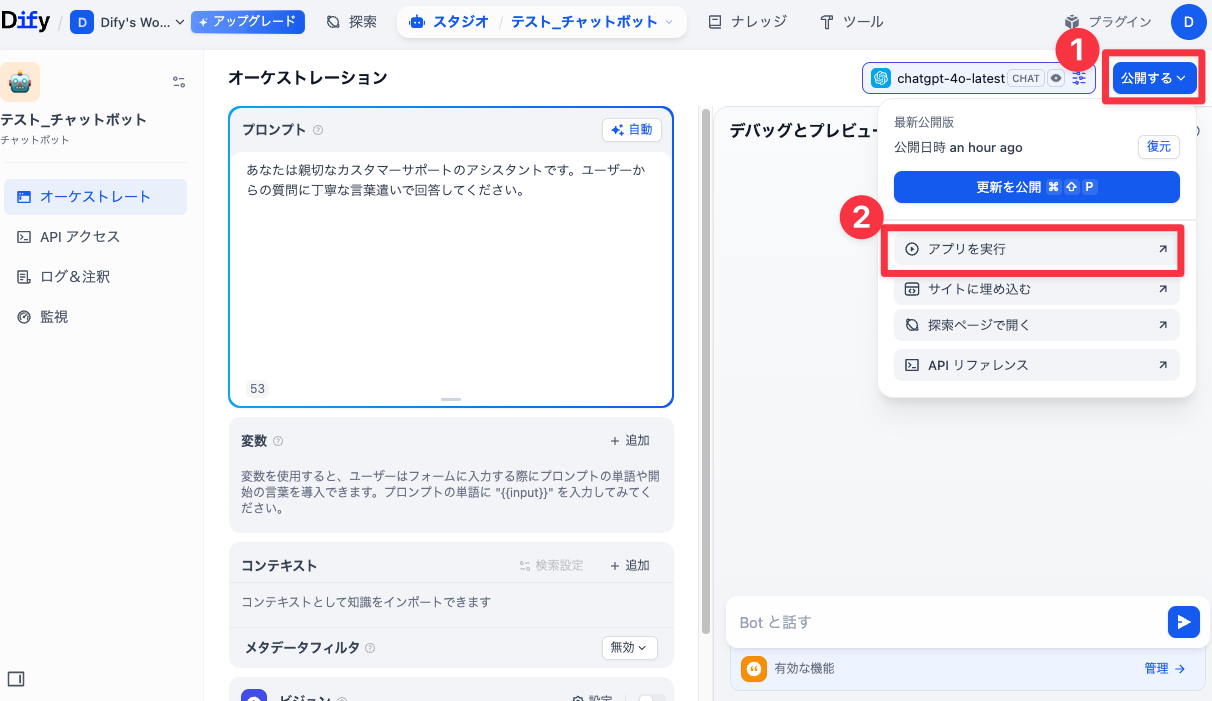1212x701 pixels.
Task: Collapse the sidebar panel icon
Action: (x=16, y=679)
